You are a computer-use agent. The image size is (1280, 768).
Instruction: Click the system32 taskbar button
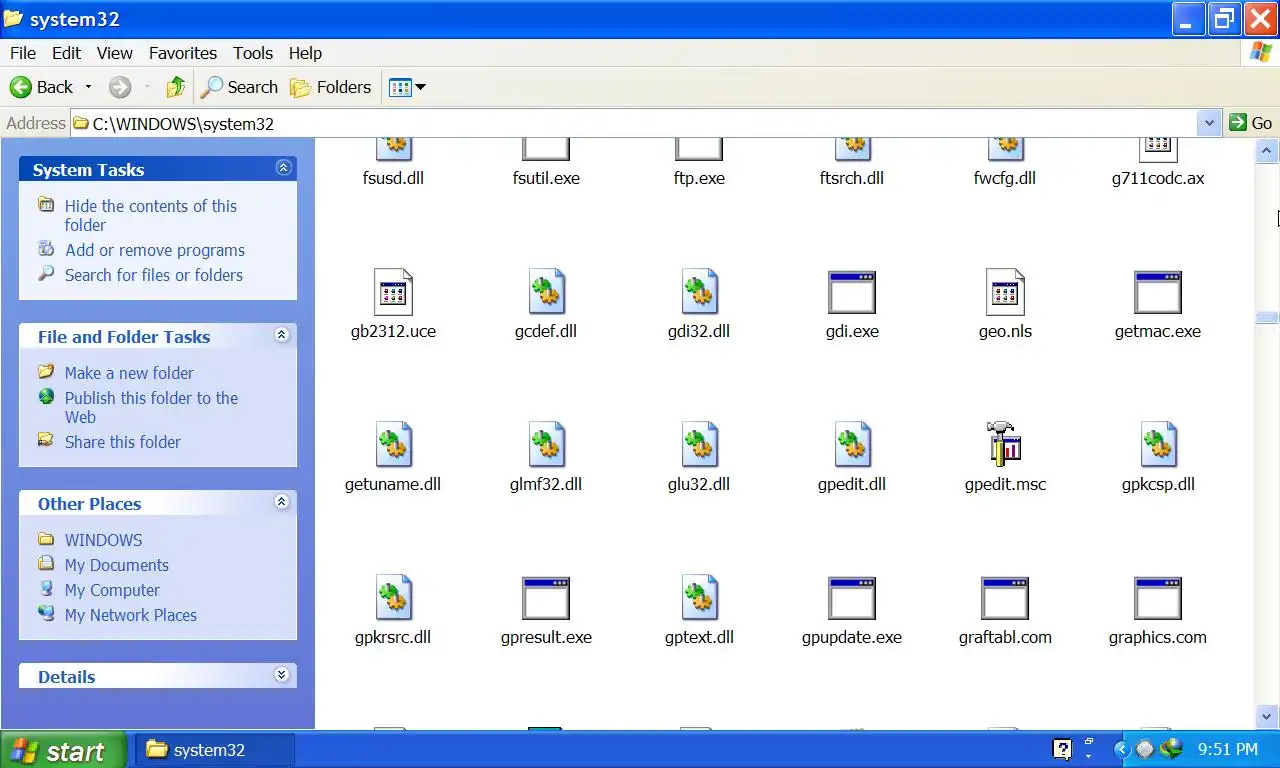(214, 750)
